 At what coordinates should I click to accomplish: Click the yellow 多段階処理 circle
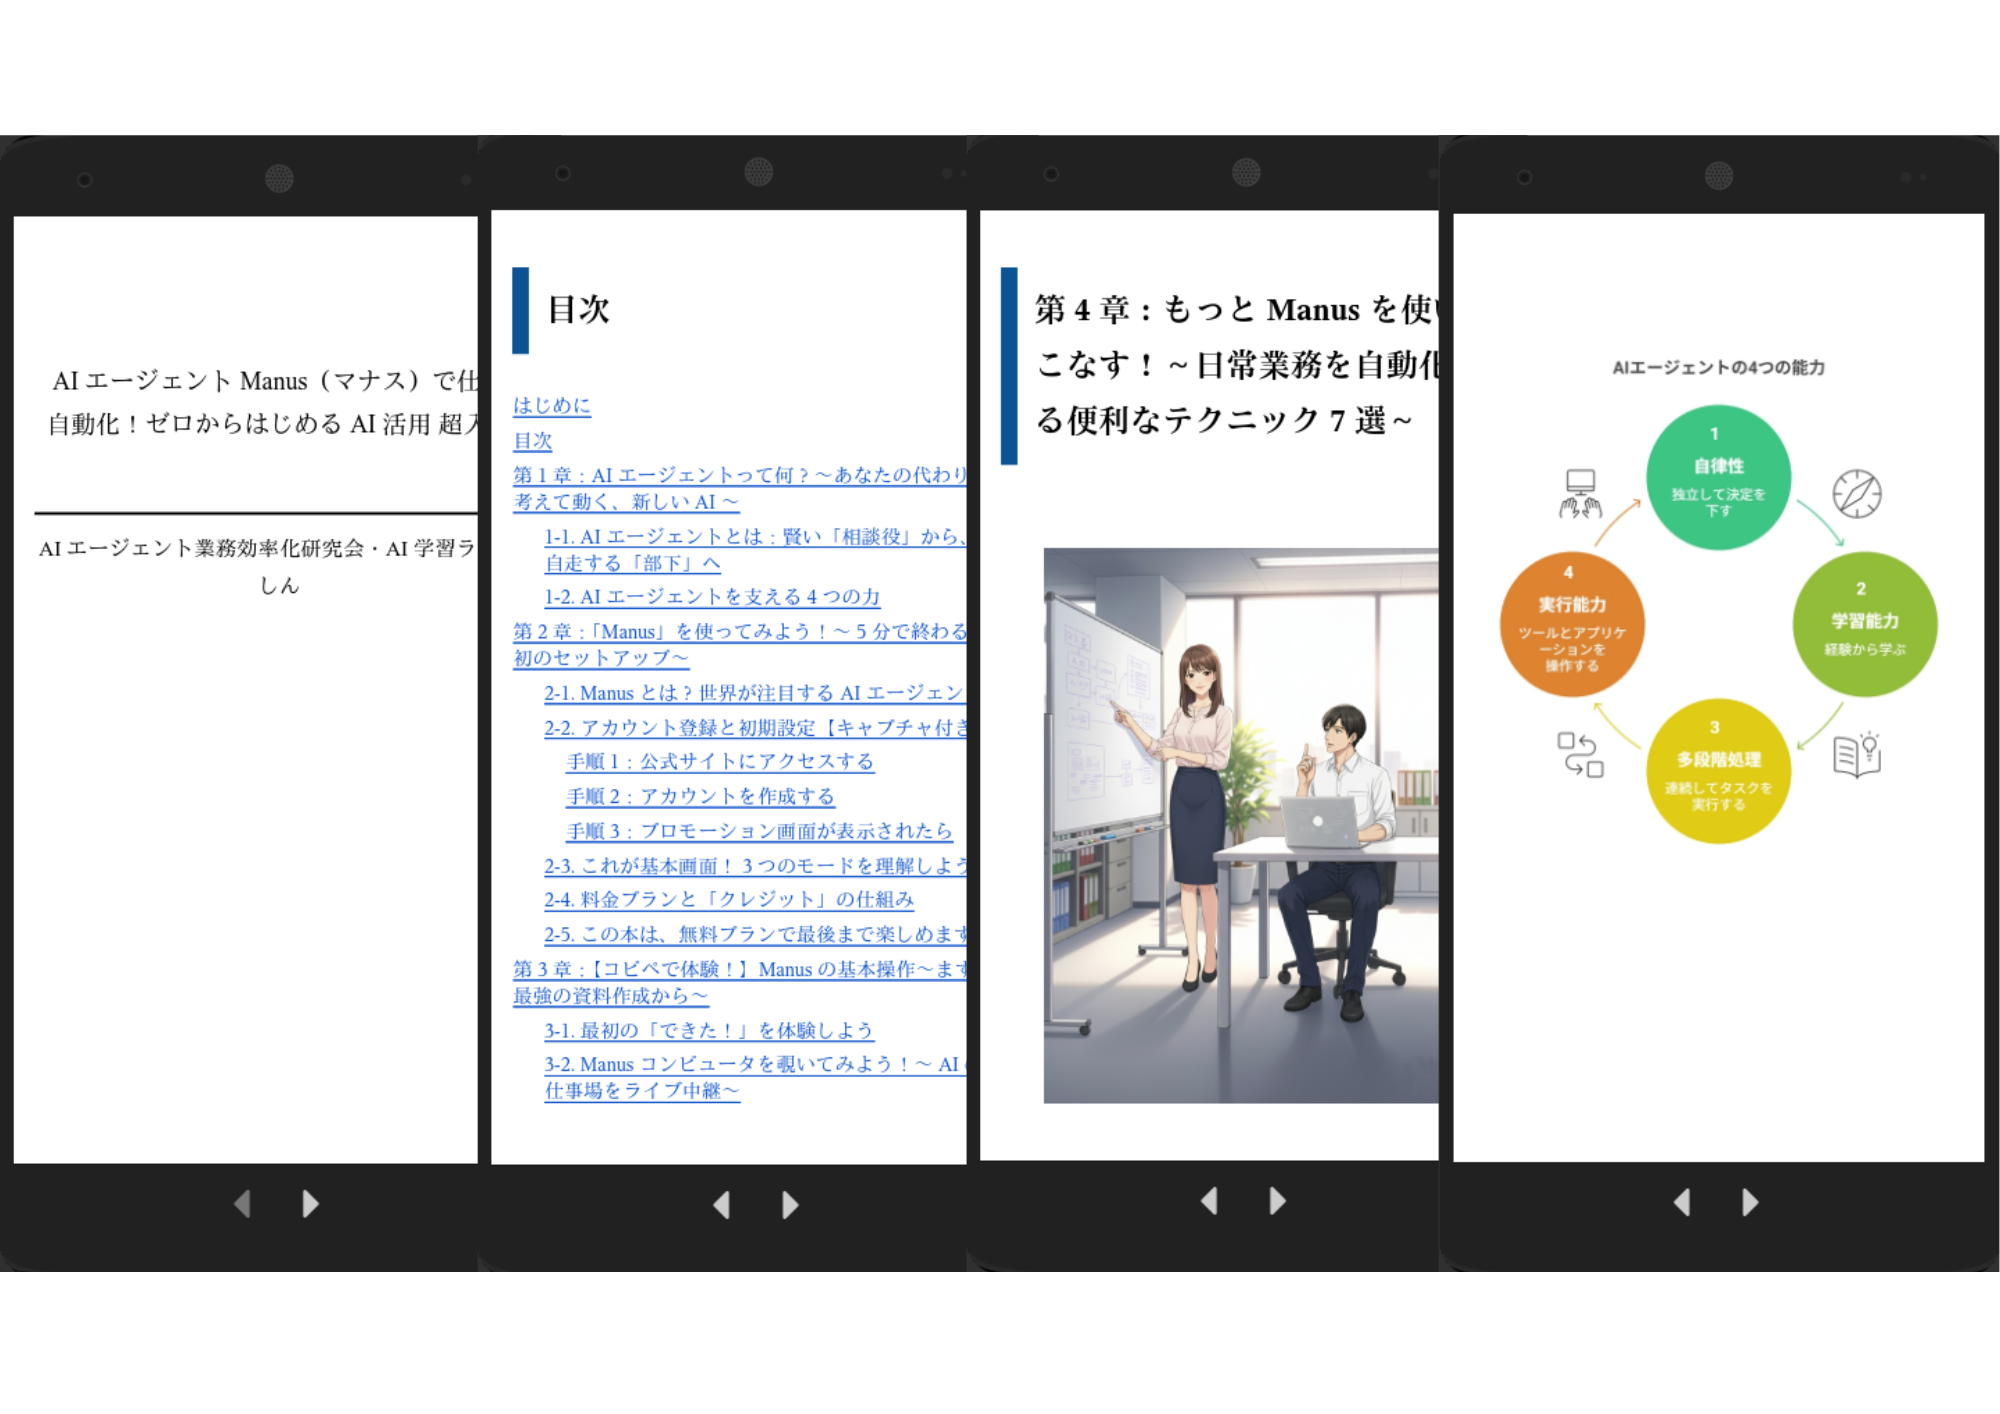[1717, 771]
